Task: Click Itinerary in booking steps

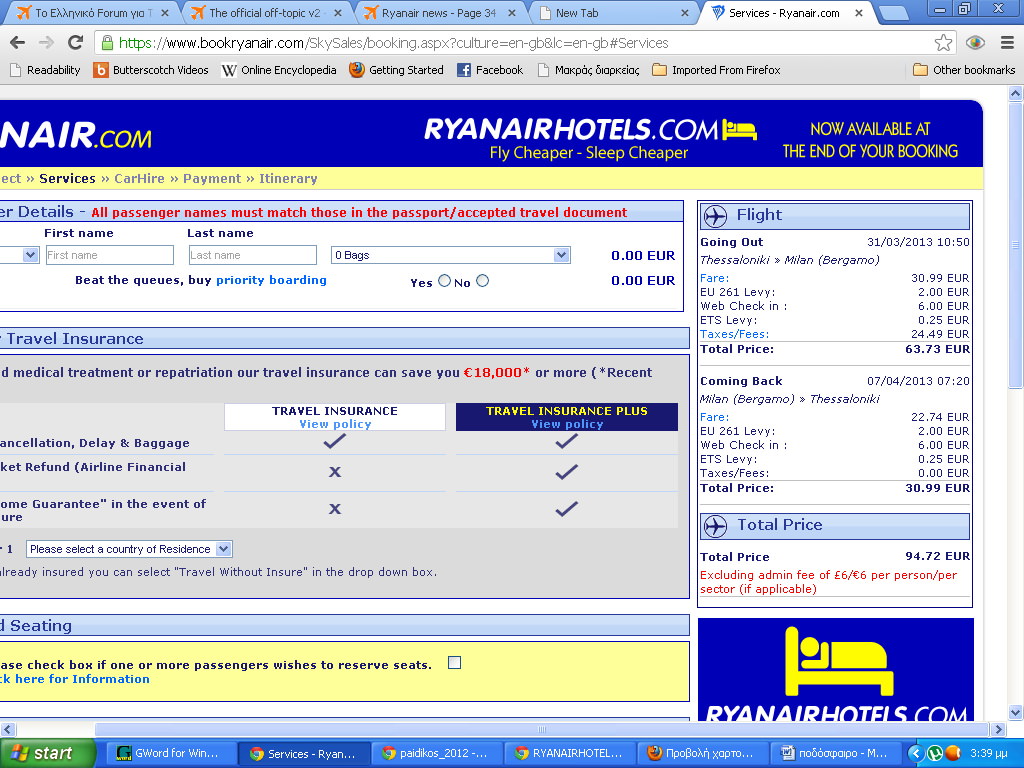Action: pyautogui.click(x=288, y=179)
